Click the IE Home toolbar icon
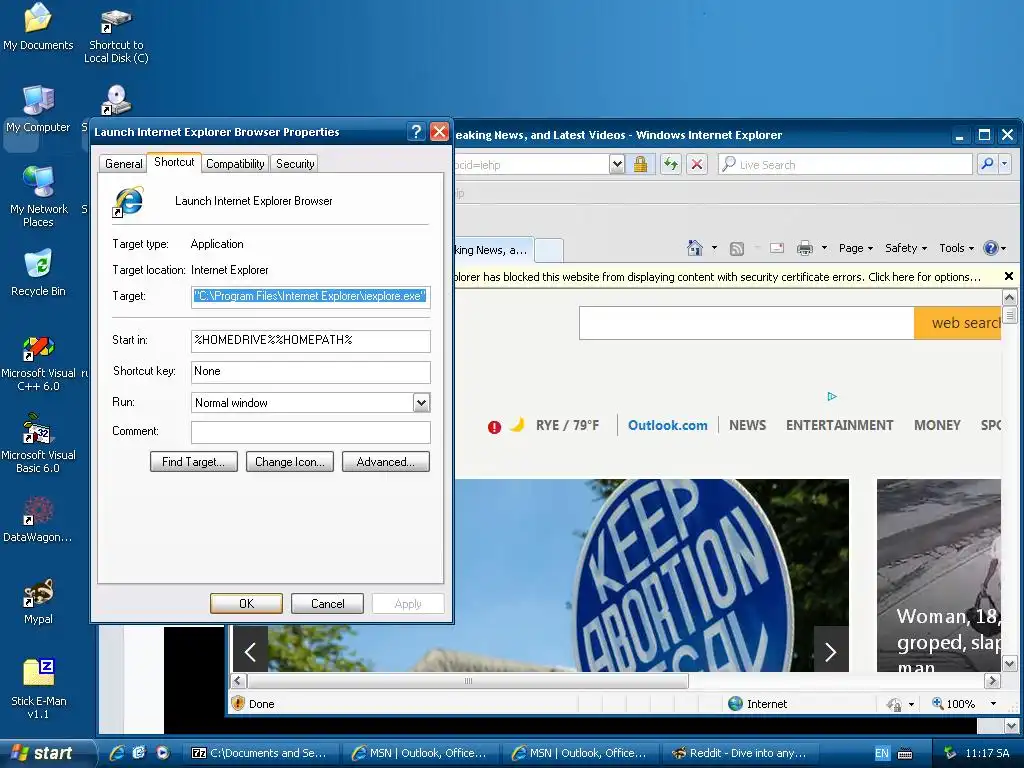 695,248
